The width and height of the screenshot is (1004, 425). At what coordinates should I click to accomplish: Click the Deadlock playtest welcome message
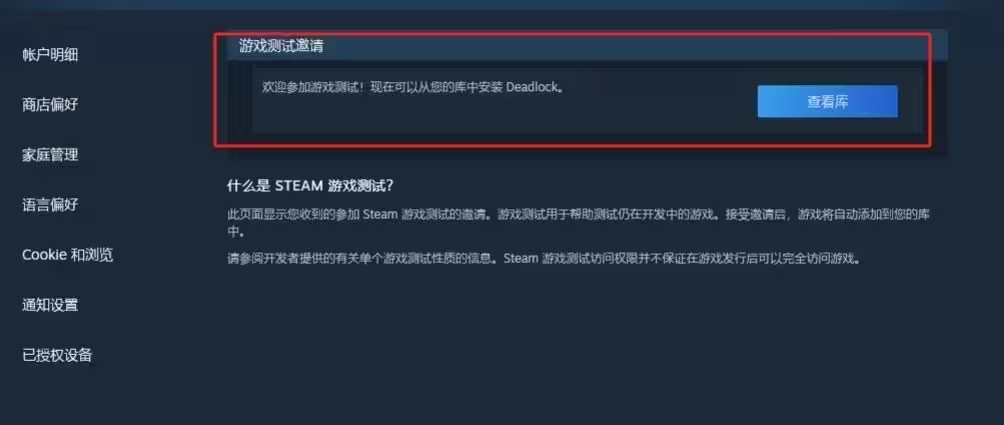pyautogui.click(x=413, y=88)
